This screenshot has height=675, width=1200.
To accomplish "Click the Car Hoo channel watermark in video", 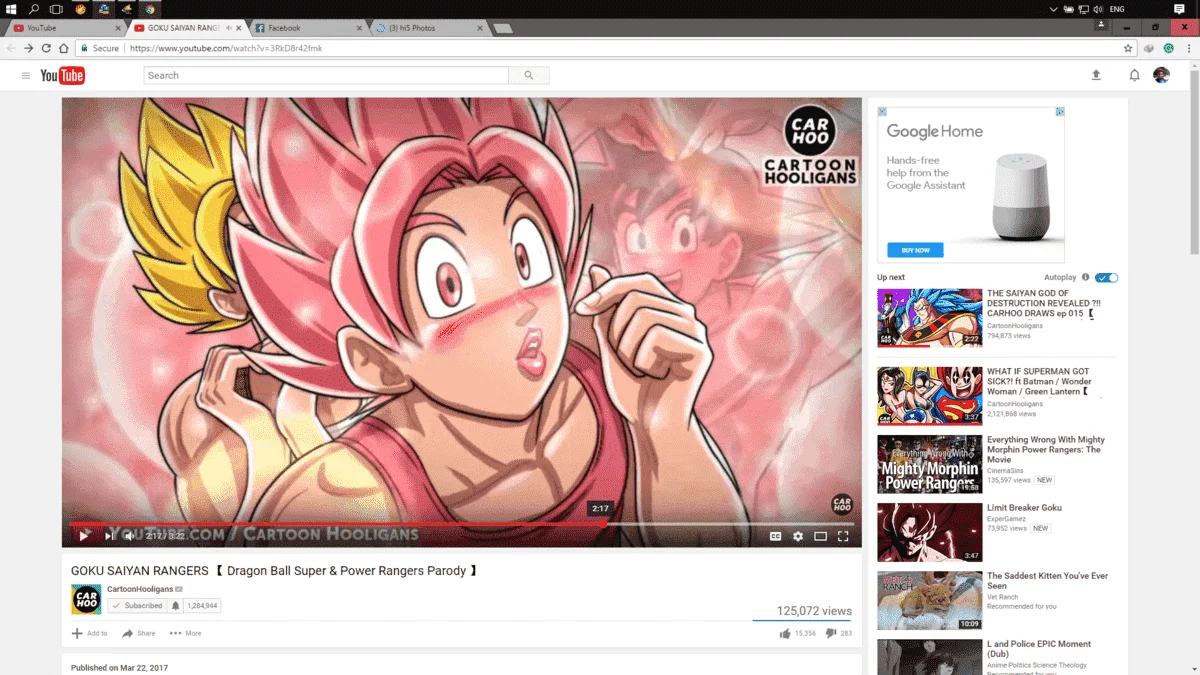I will (842, 504).
